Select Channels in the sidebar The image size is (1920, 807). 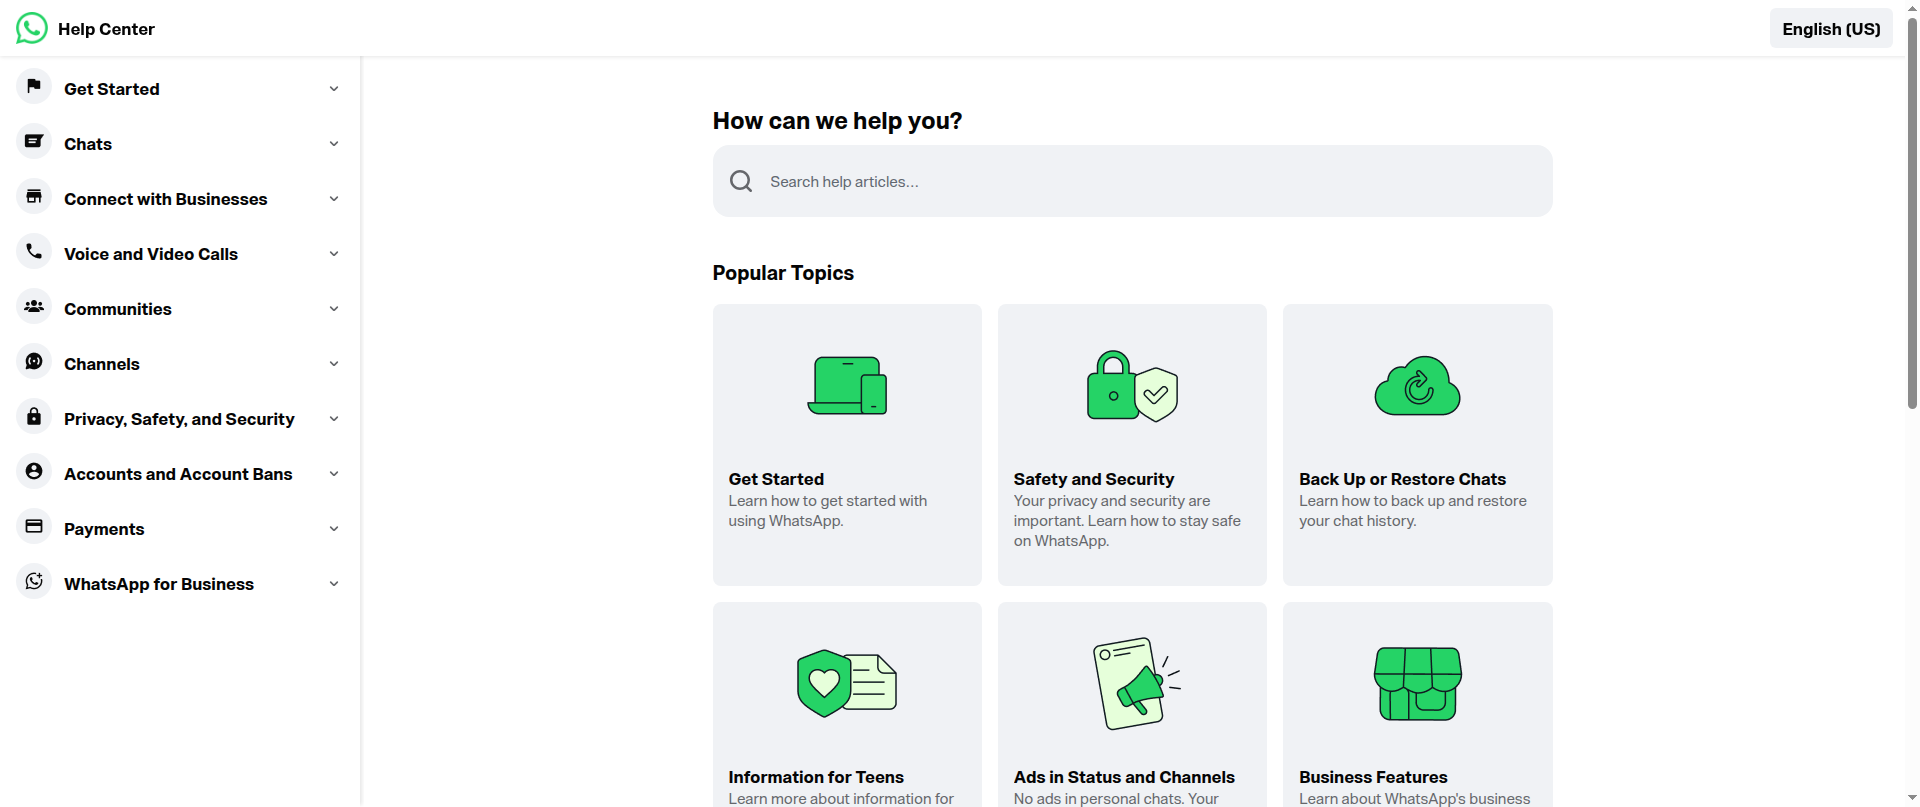pyautogui.click(x=102, y=364)
